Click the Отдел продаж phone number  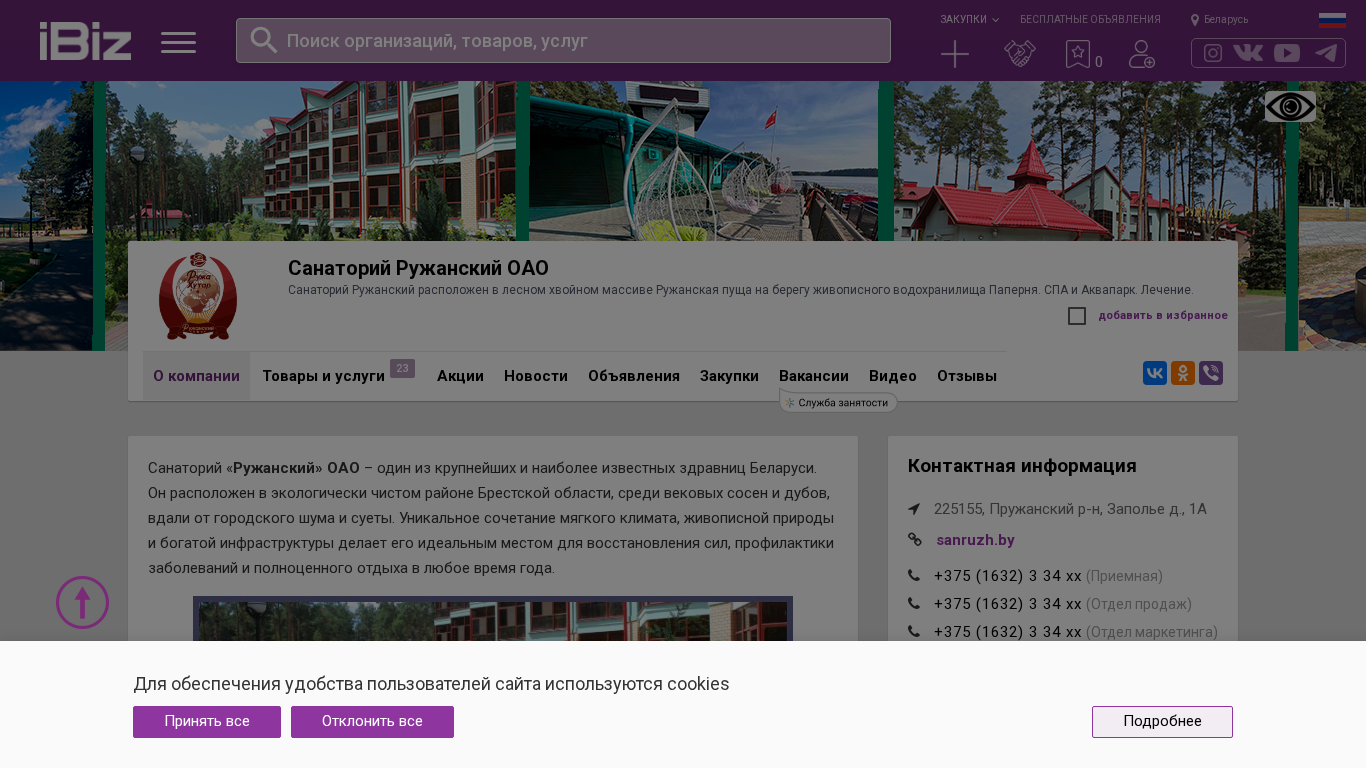pos(1007,604)
